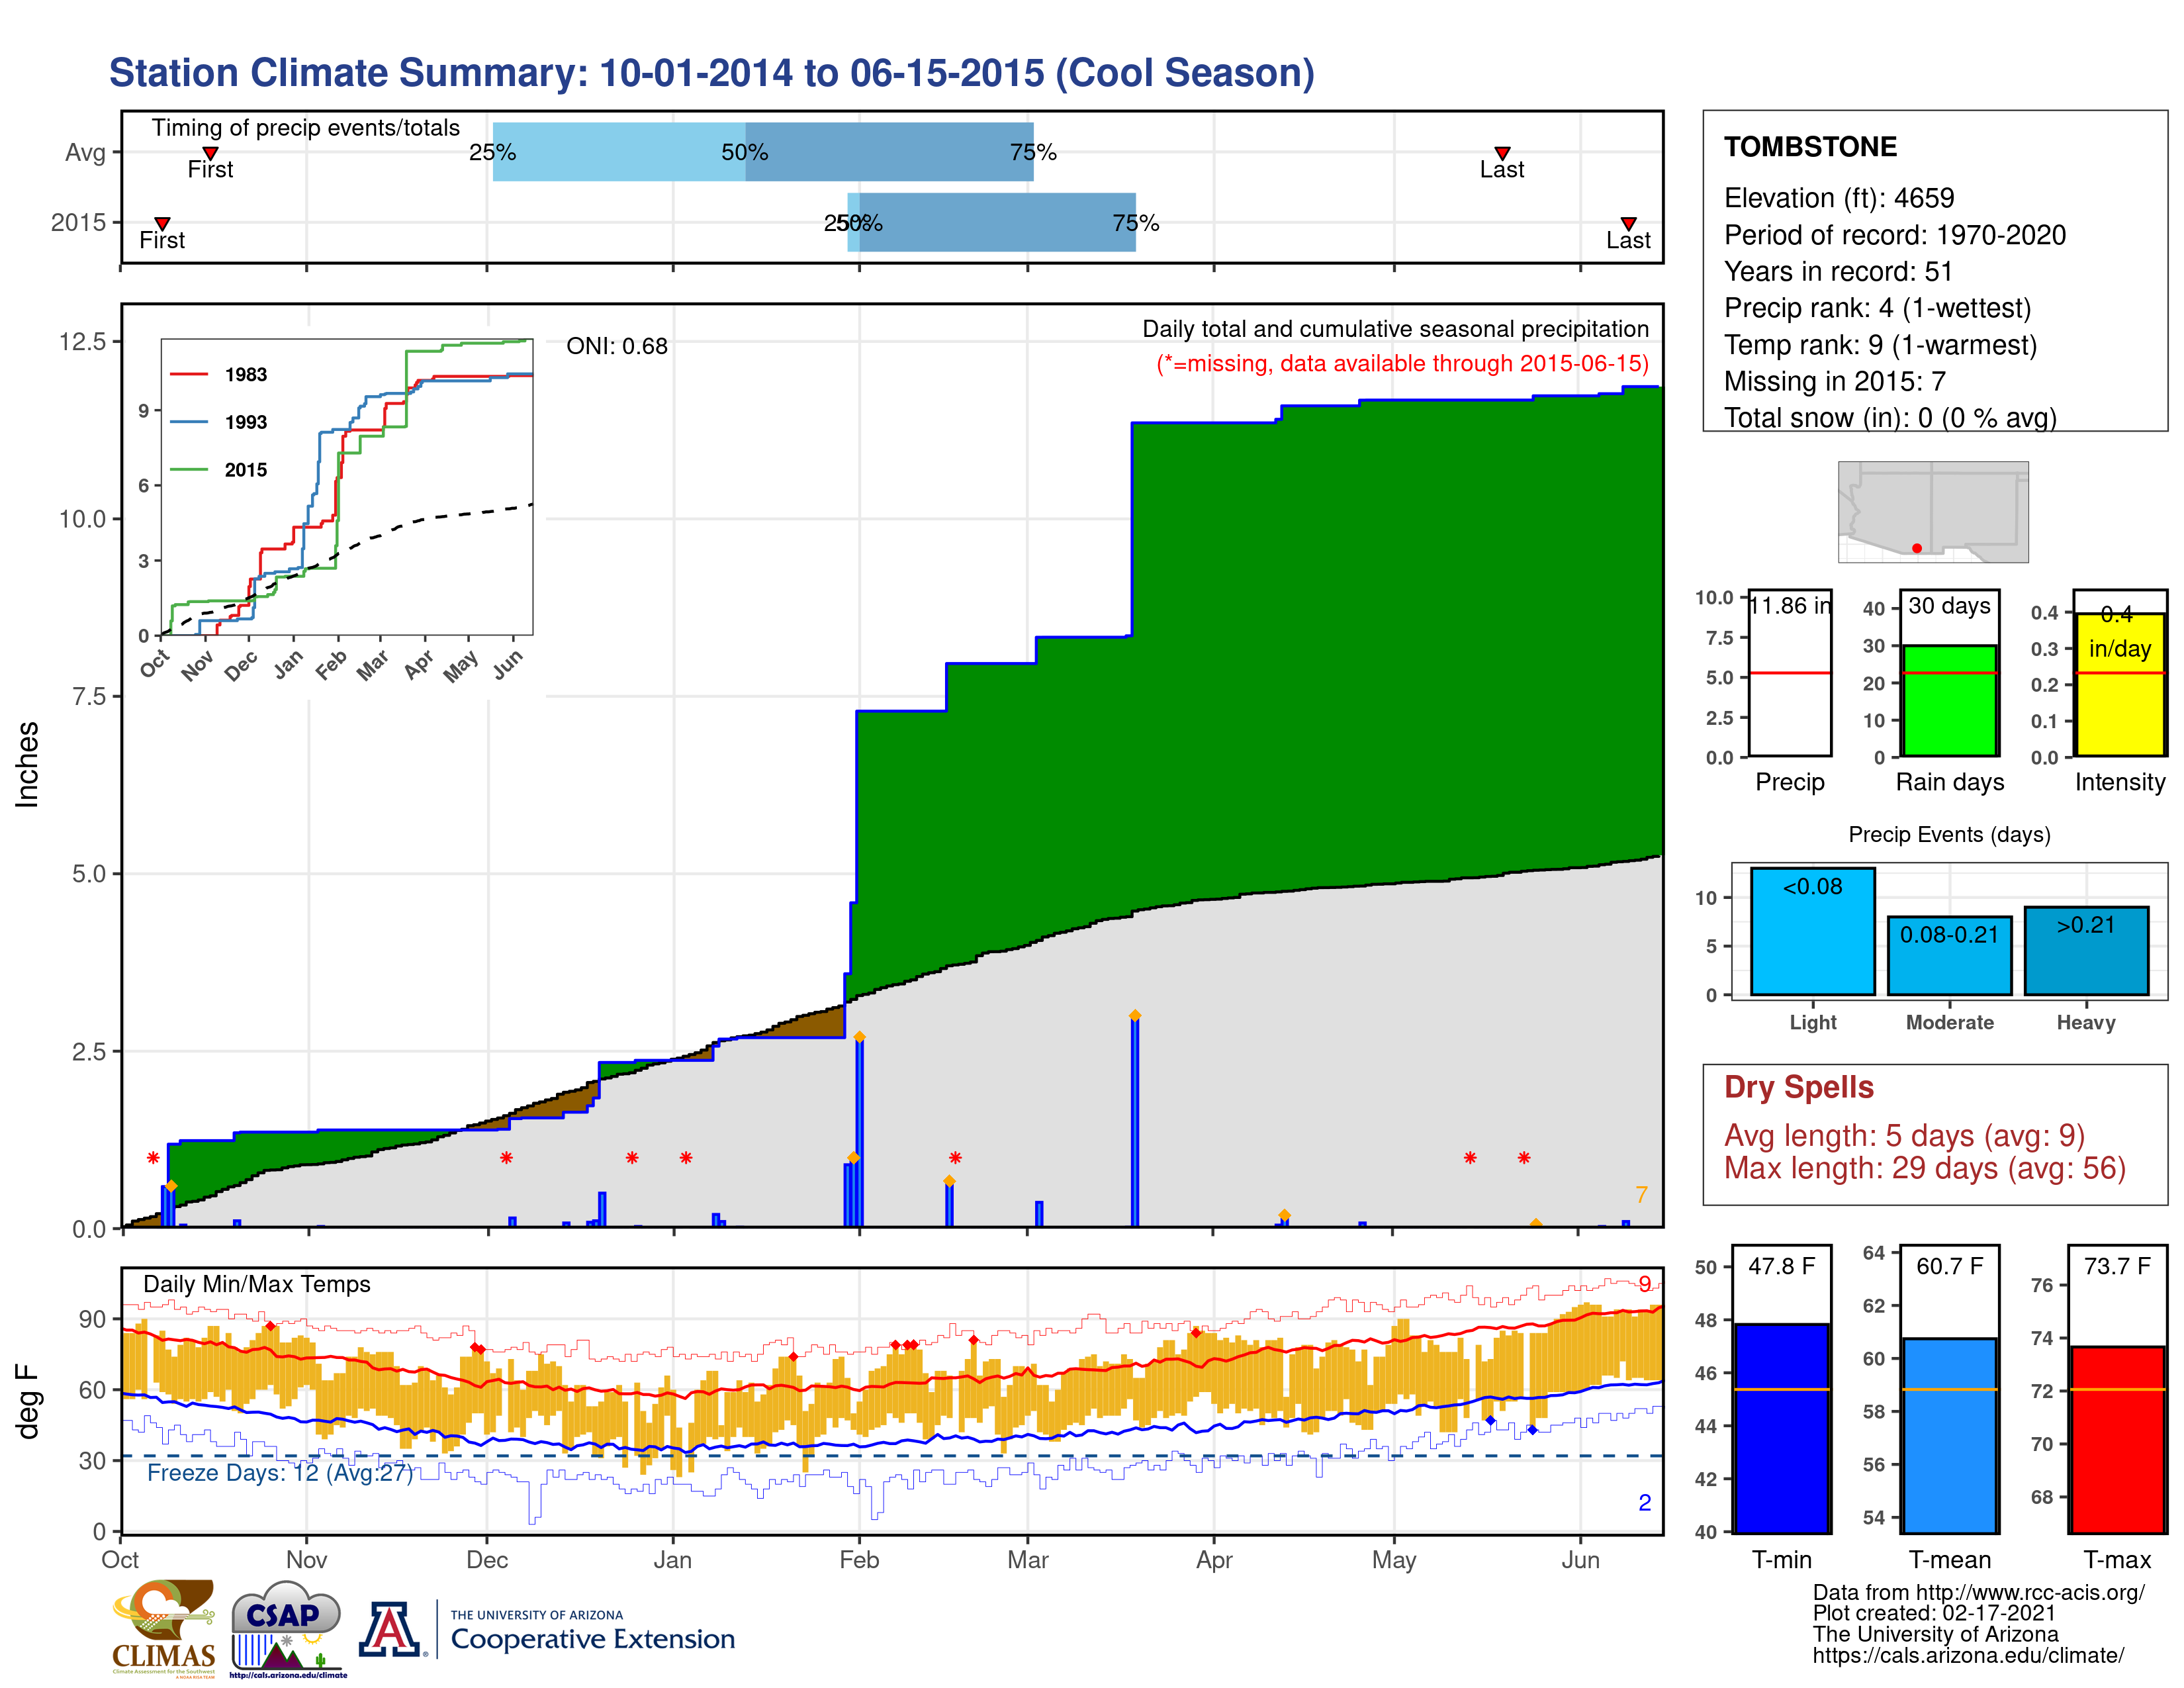
Task: Click the 'Precip rank: 4 (1-wettest)' line
Action: (1878, 308)
